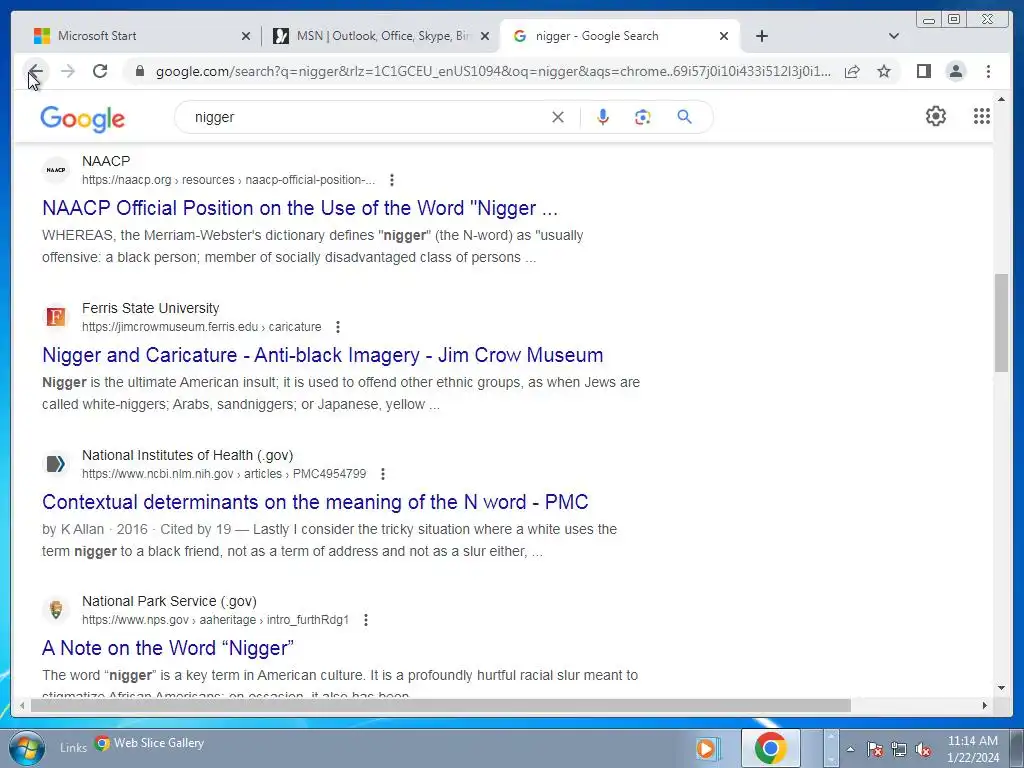The width and height of the screenshot is (1024, 768).
Task: Minimize the Chrome window
Action: [x=929, y=20]
